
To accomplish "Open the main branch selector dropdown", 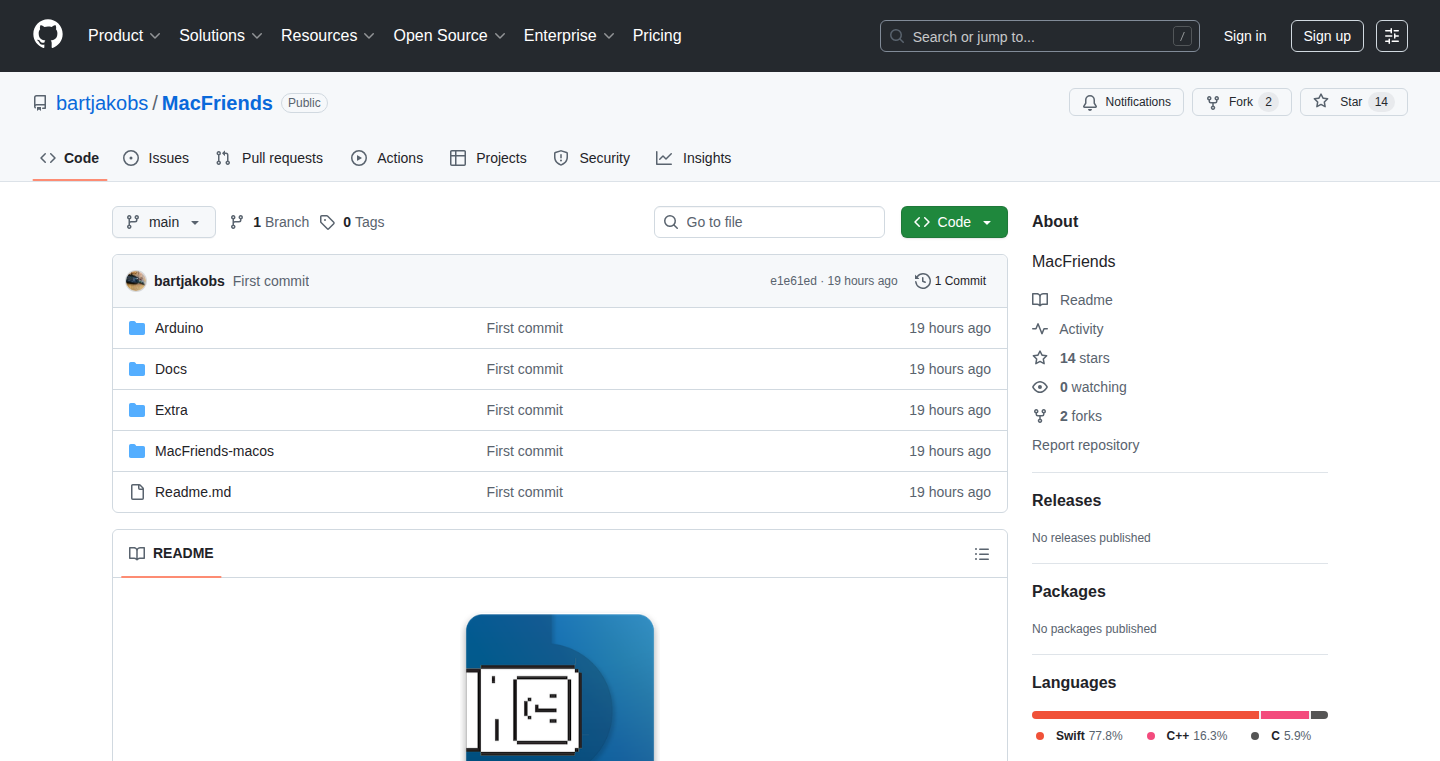I will [x=164, y=222].
